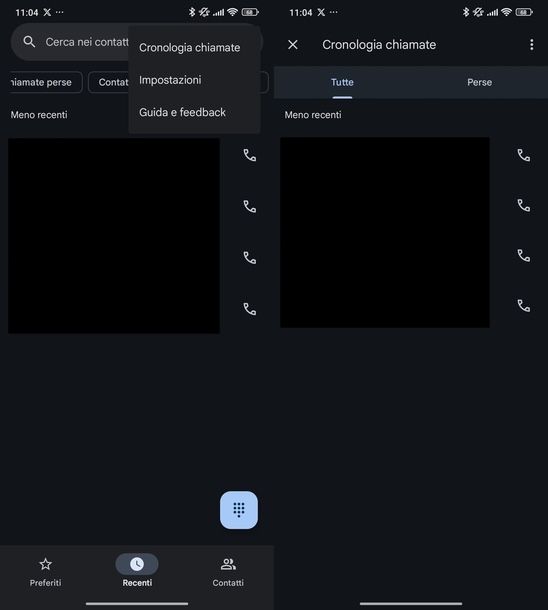Screen dimensions: 548x610
Task: Call first entry in left recent list
Action: tap(250, 155)
